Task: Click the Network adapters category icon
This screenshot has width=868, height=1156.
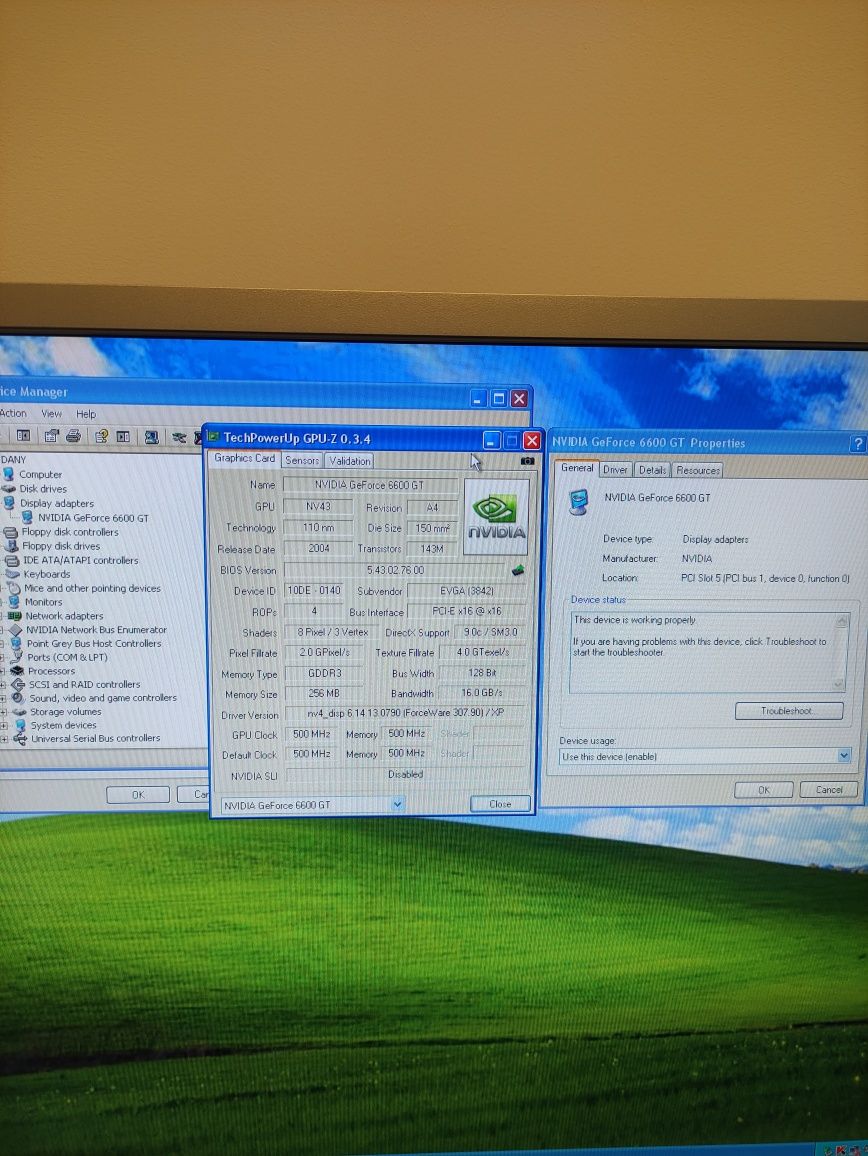Action: click(x=14, y=616)
